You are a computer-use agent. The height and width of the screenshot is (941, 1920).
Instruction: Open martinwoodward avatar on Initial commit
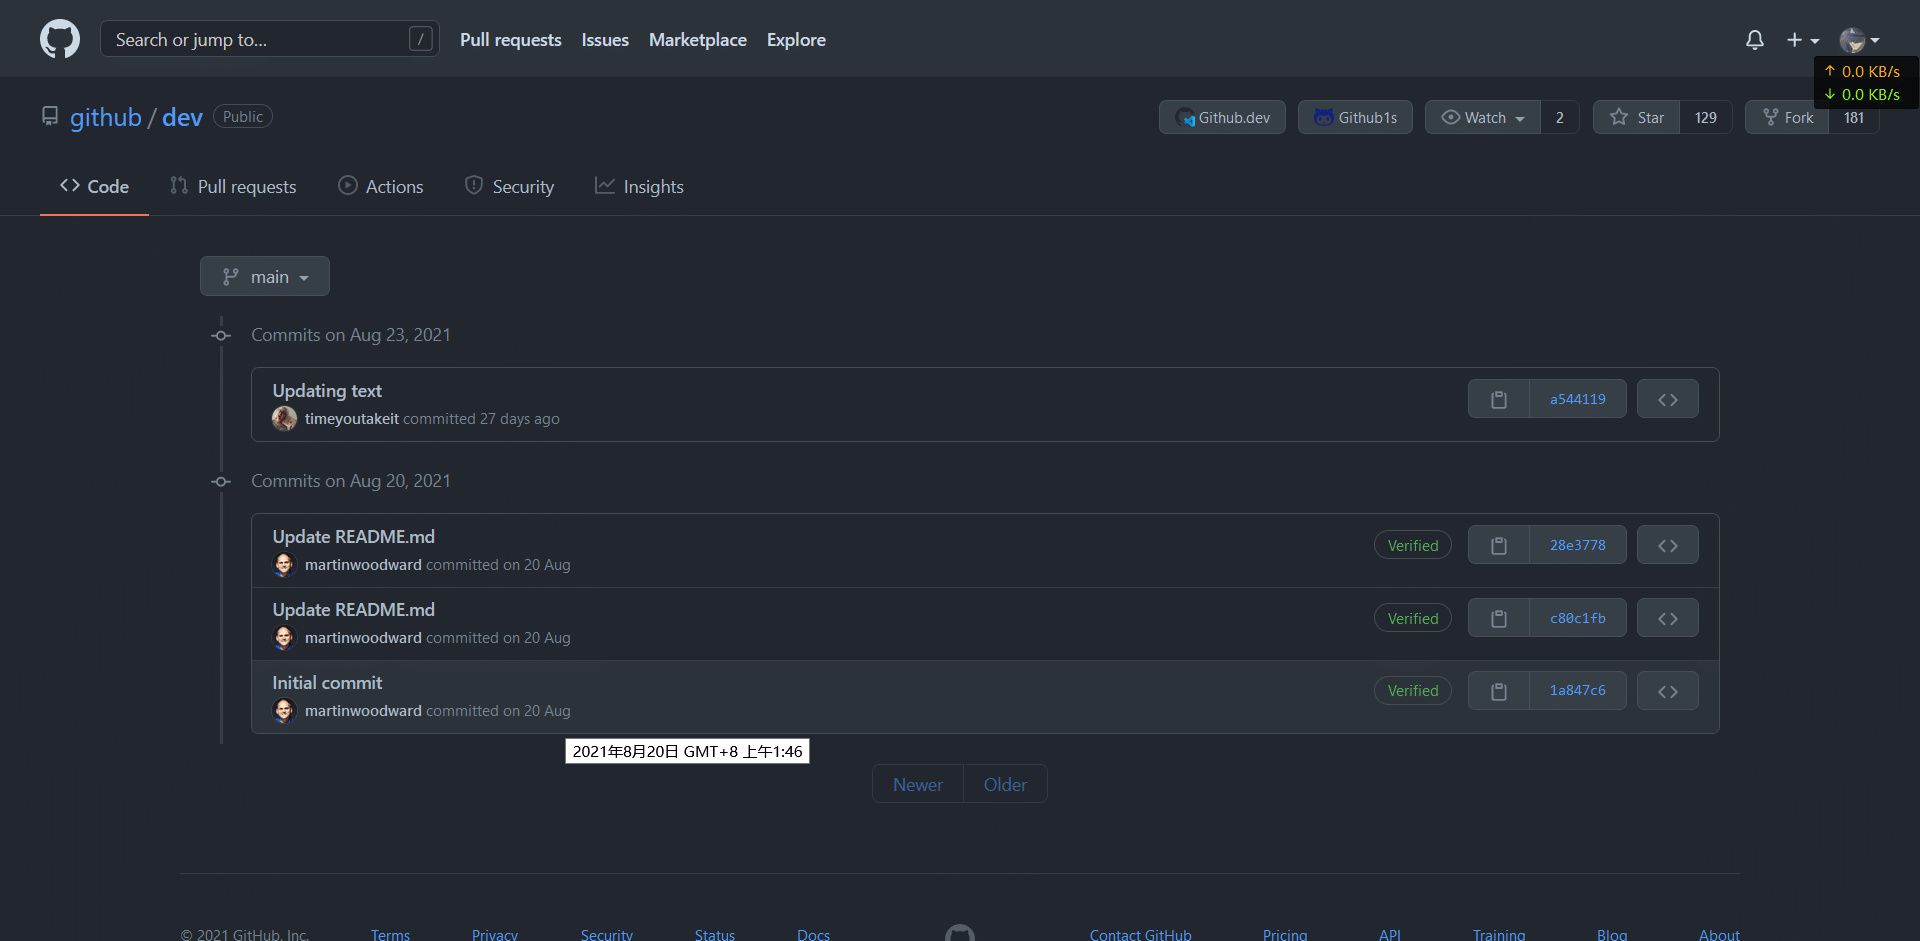(x=285, y=711)
